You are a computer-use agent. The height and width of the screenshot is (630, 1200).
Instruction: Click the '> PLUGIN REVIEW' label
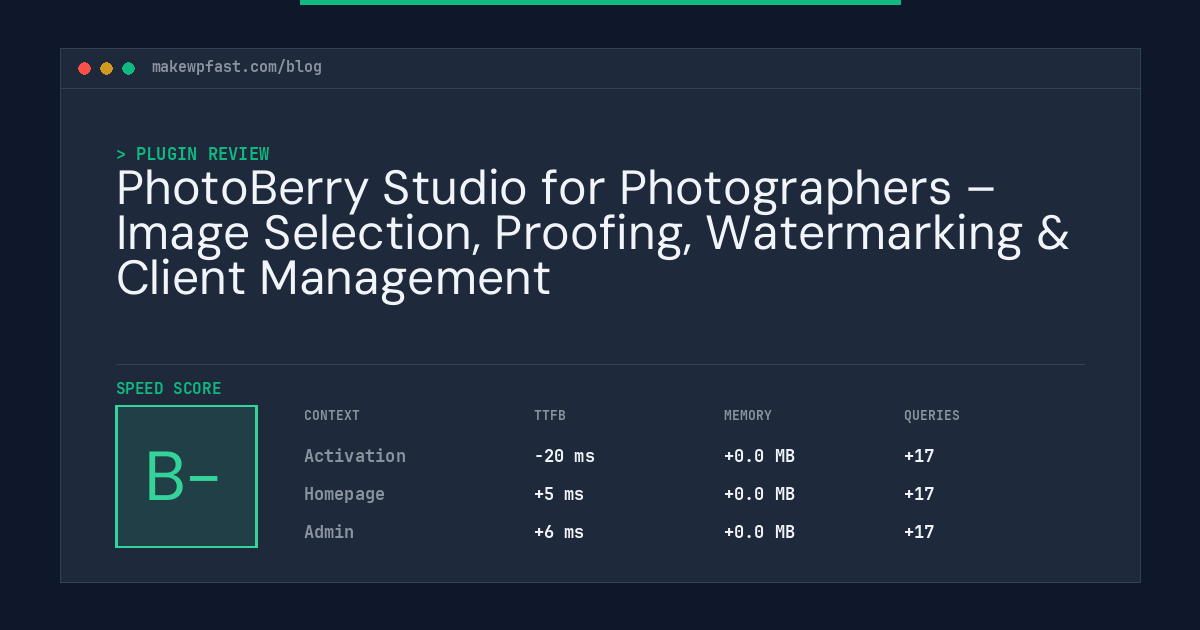(x=193, y=154)
